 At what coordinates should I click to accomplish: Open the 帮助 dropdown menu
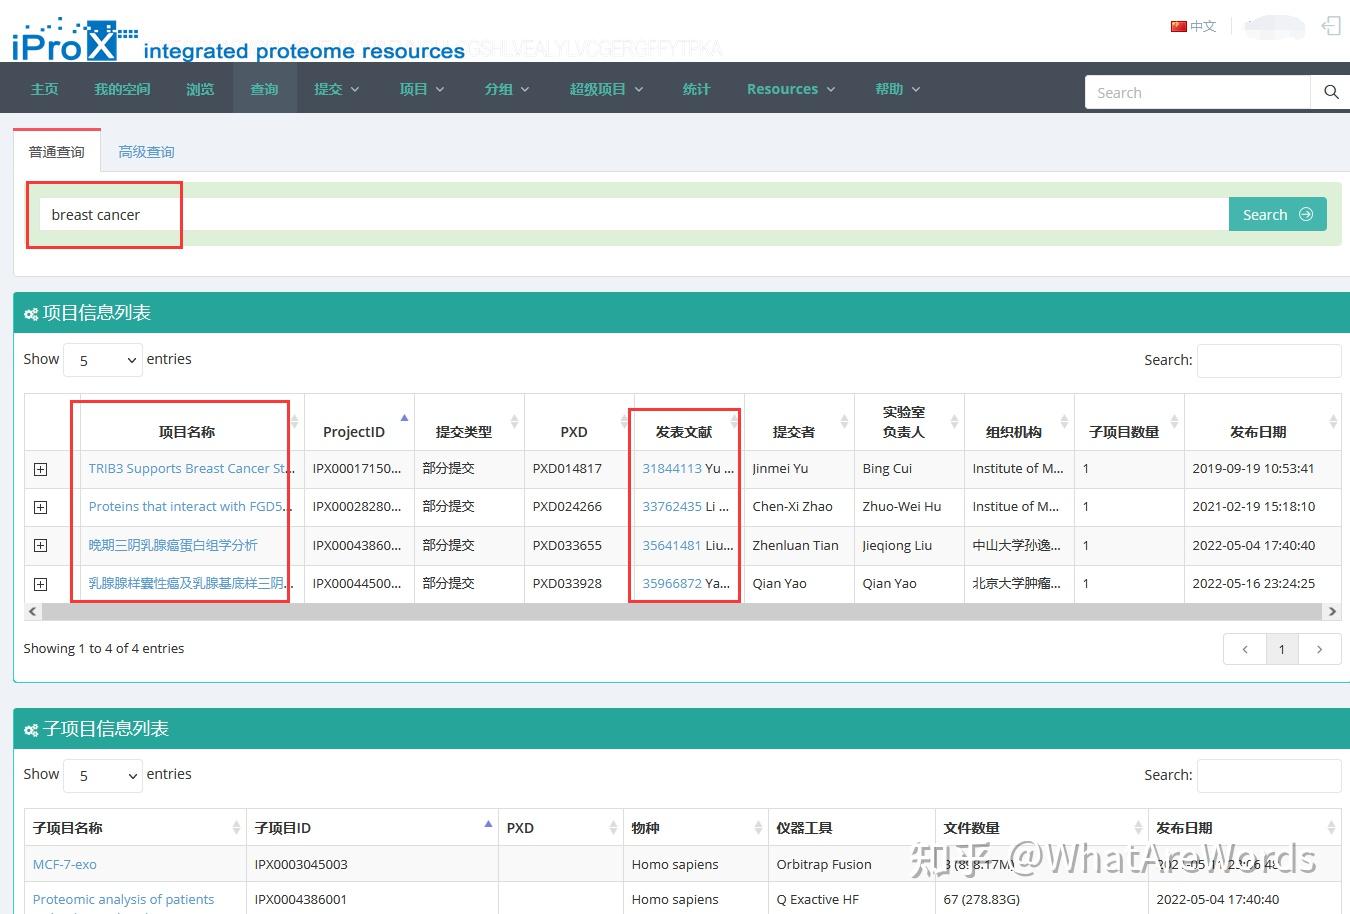pos(897,89)
